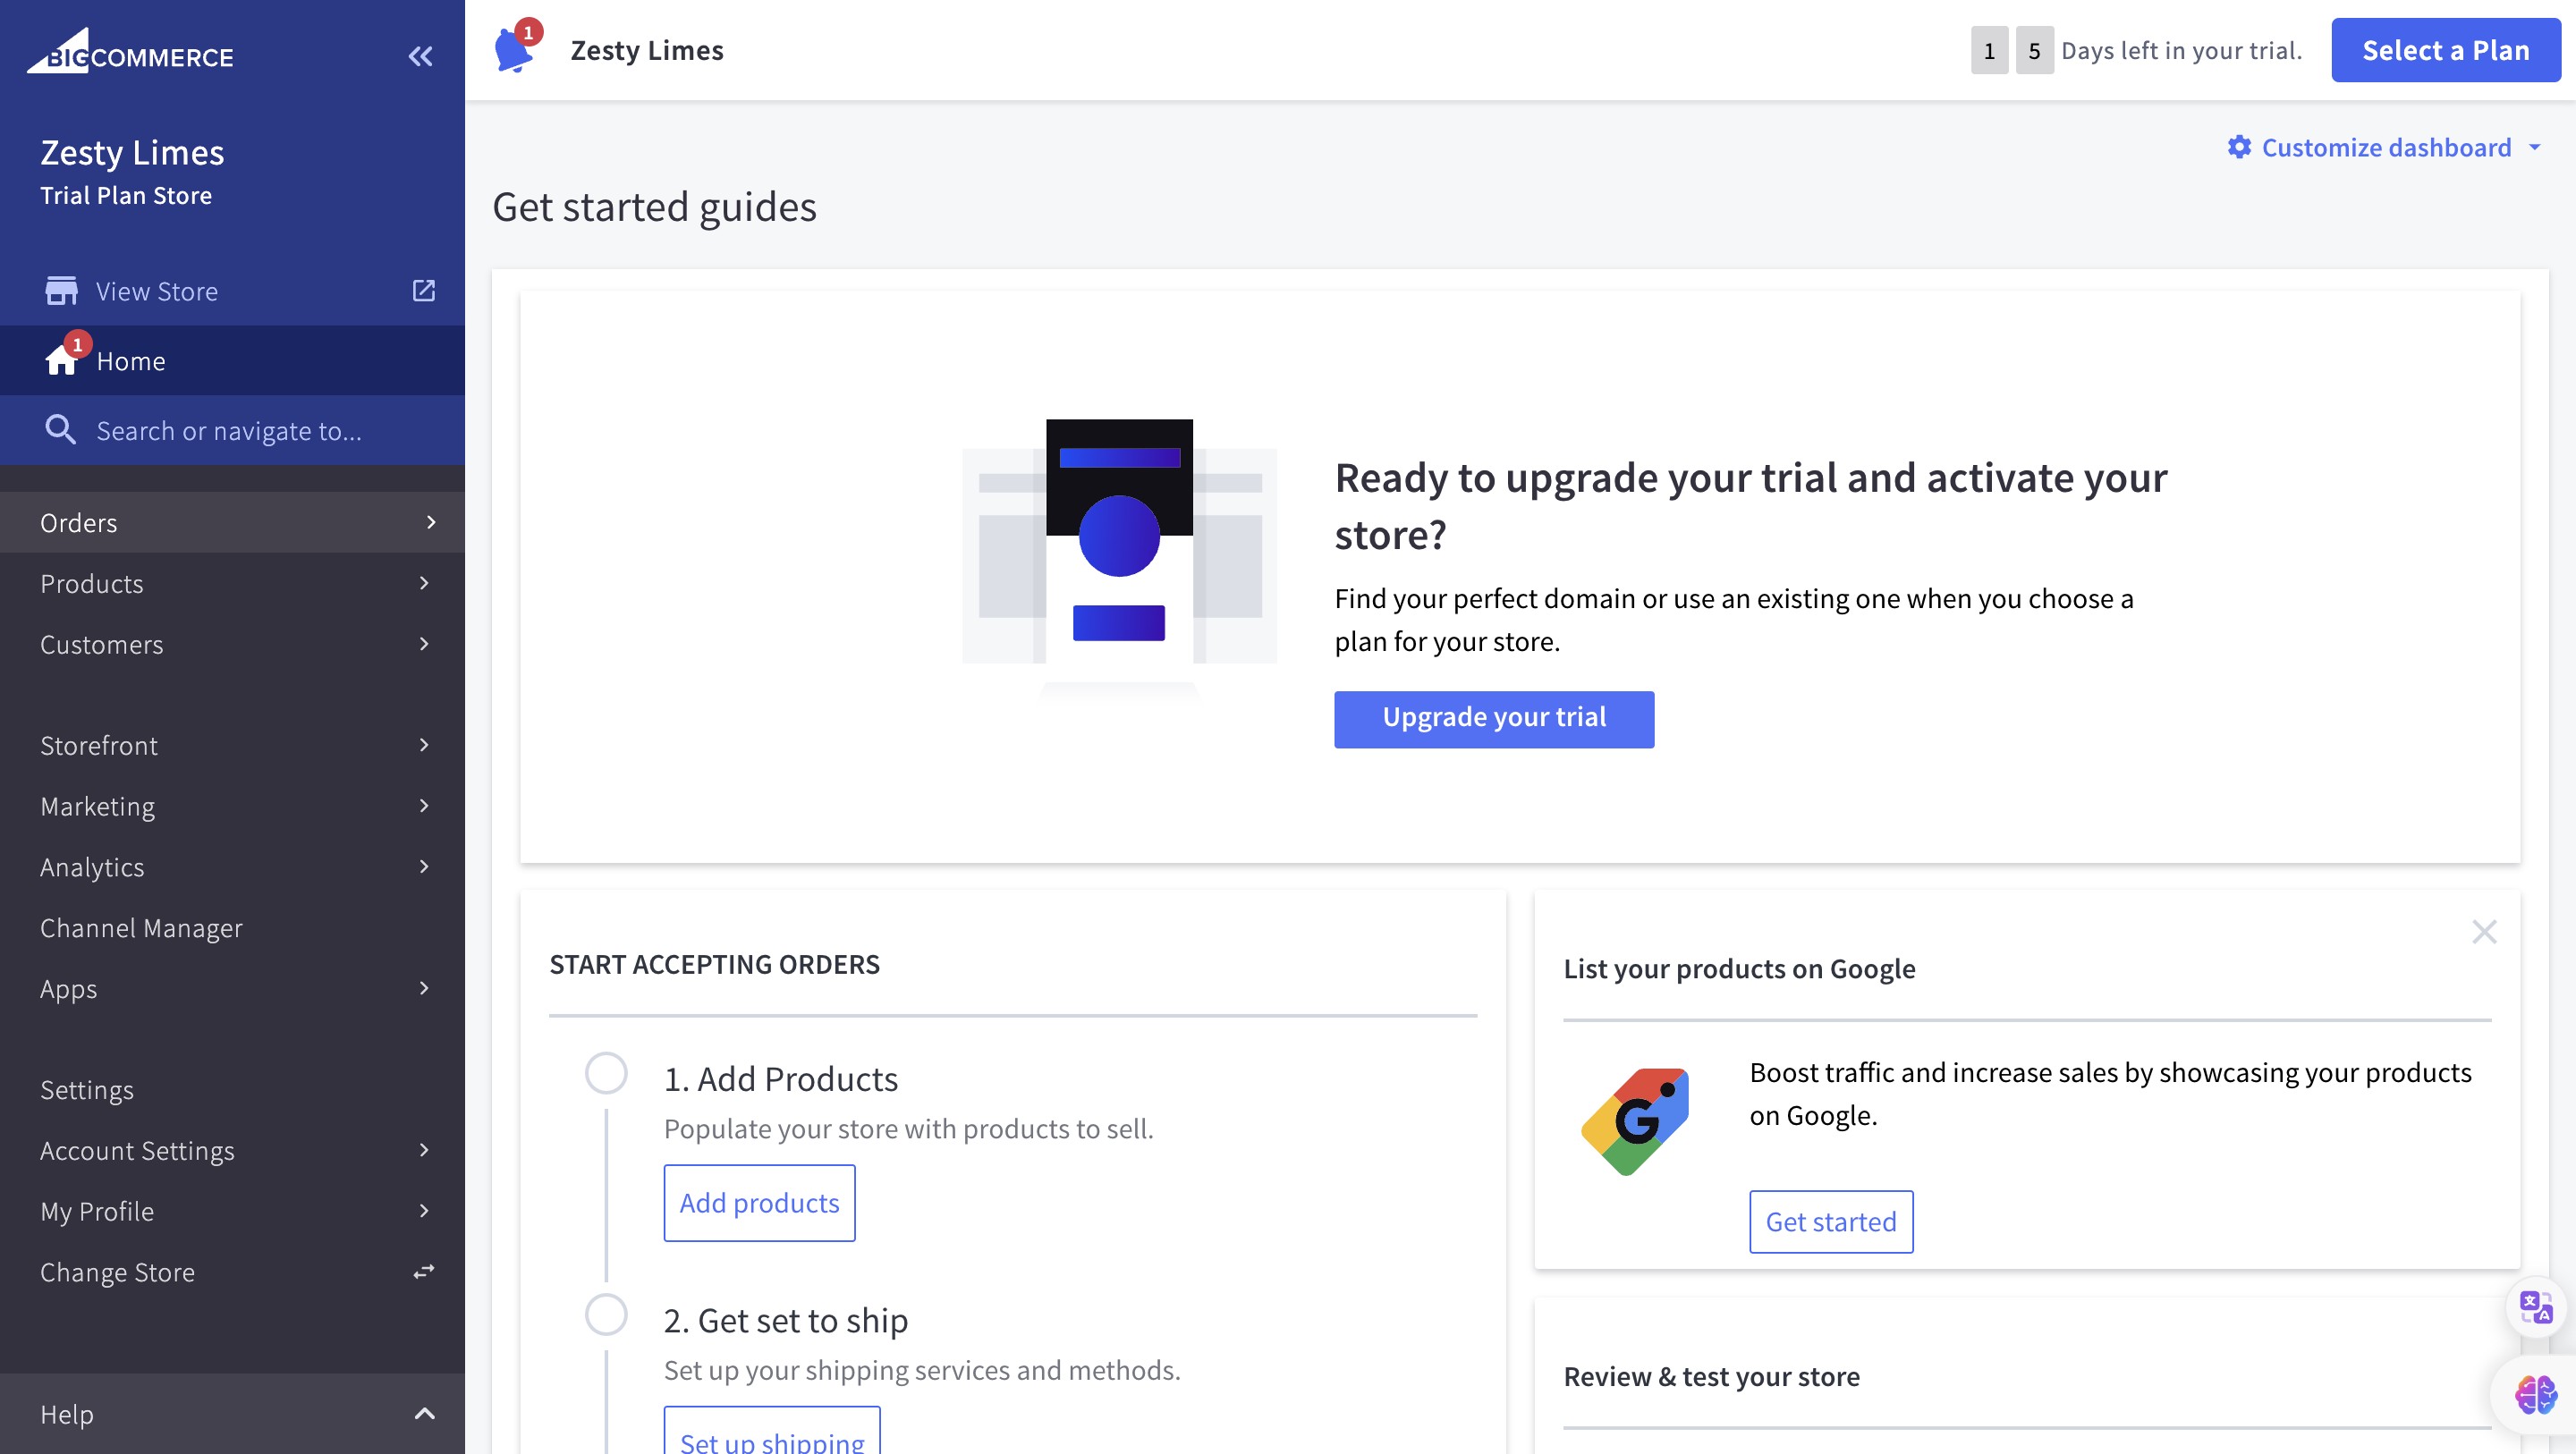Open the Customize dashboard dropdown
Viewport: 2576px width, 1454px height.
point(2385,148)
